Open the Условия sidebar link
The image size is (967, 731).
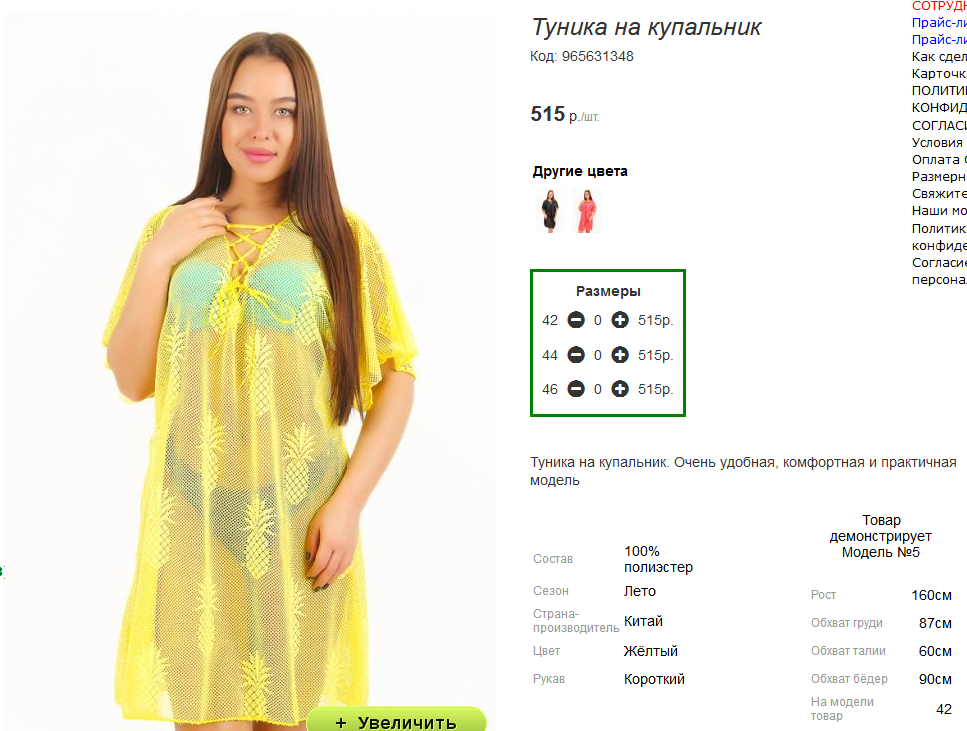(x=937, y=142)
